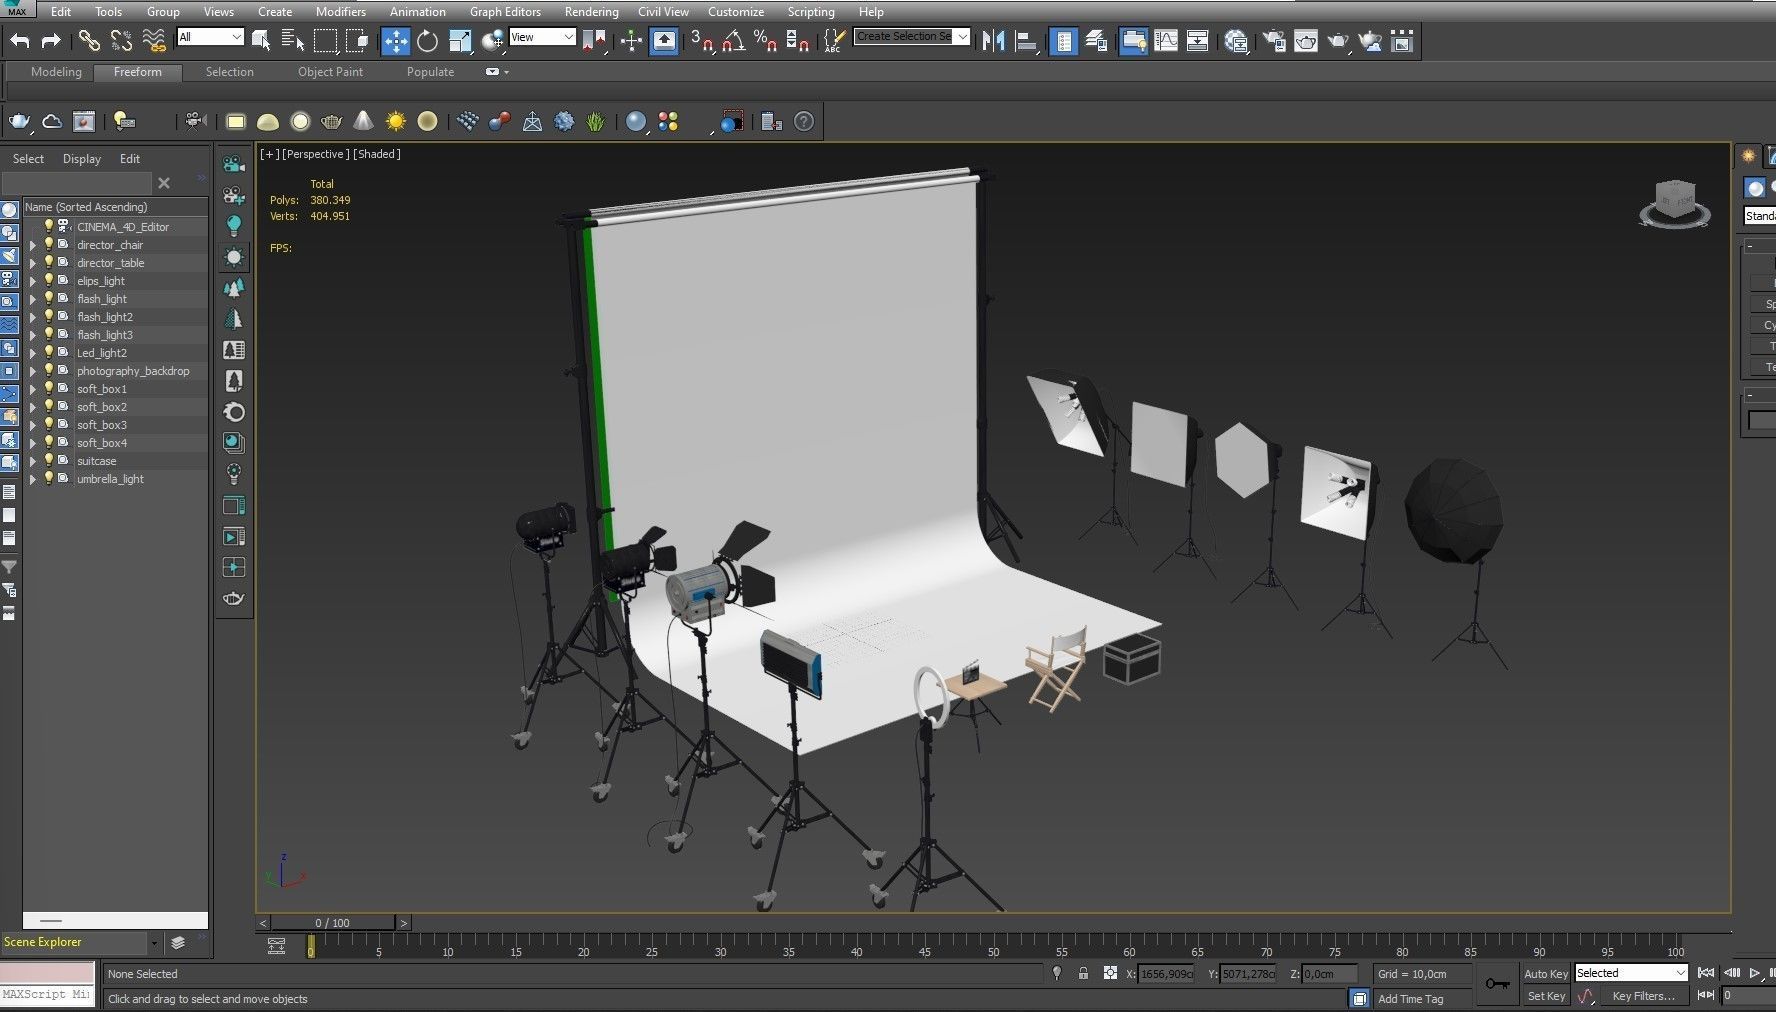Screen dimensions: 1776x1012
Task: Click the [Perspective] viewport label
Action: [x=315, y=154]
